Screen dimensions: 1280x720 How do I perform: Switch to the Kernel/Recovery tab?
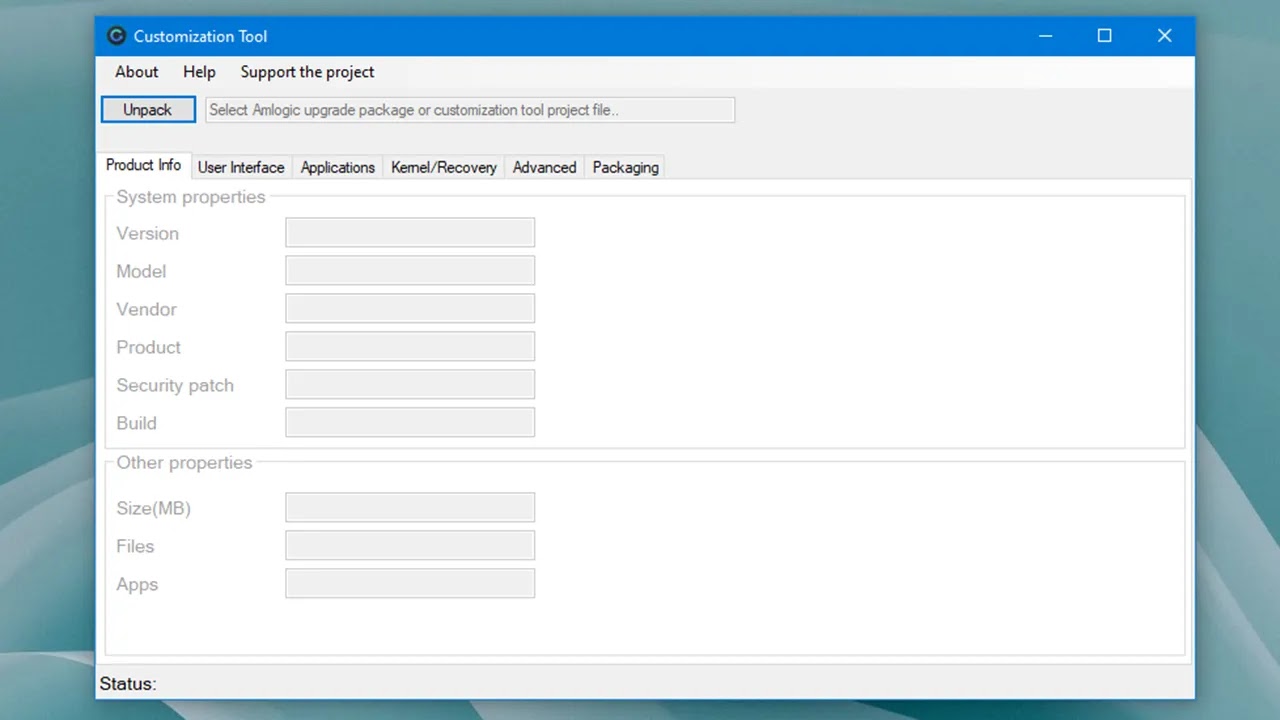pos(444,167)
